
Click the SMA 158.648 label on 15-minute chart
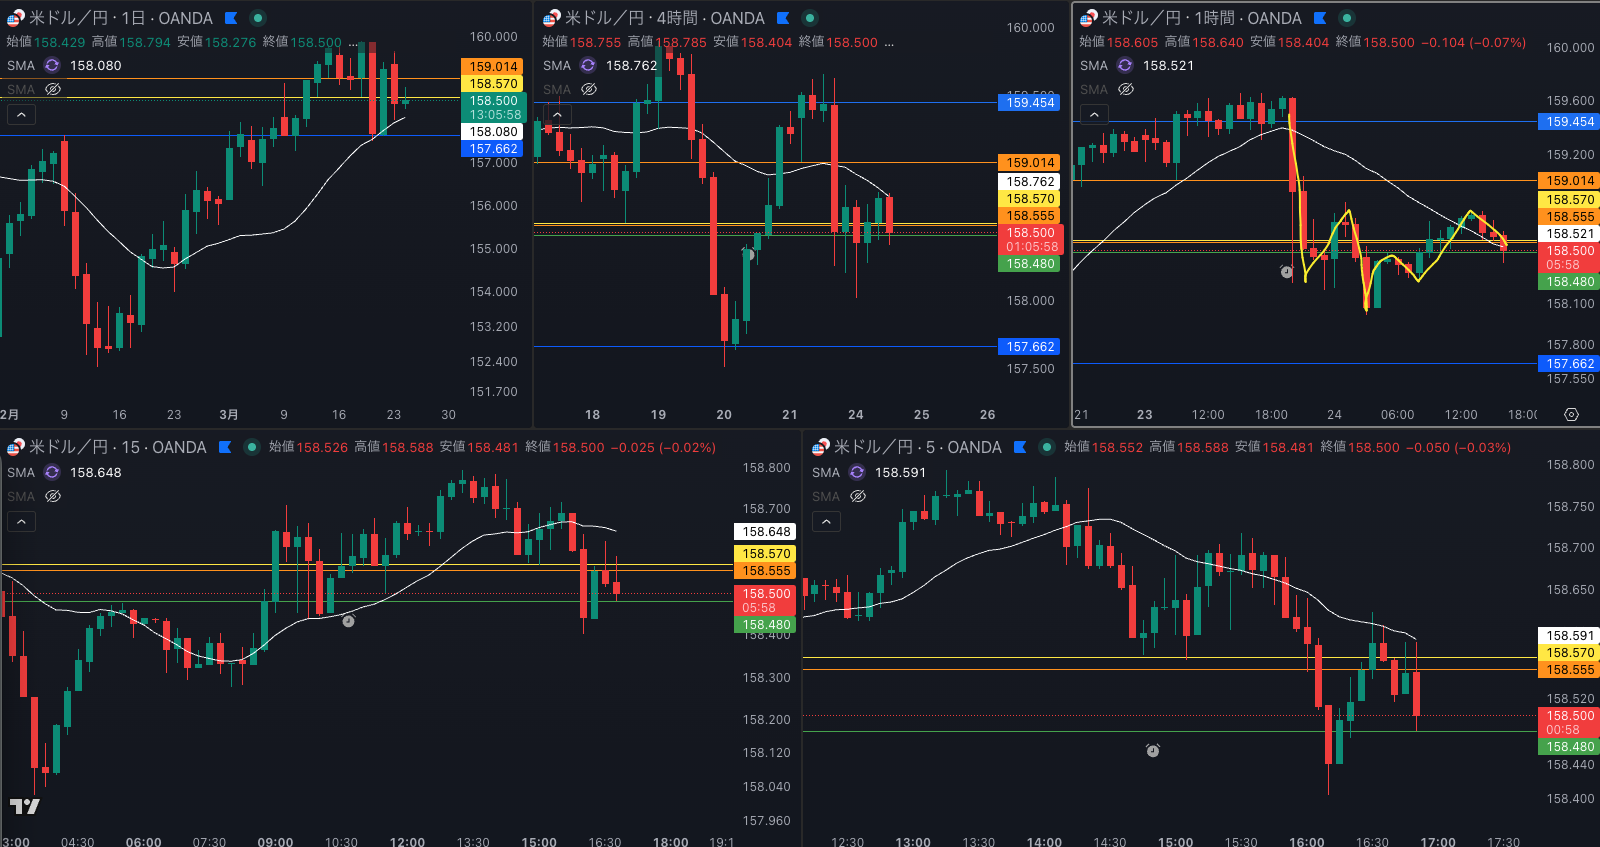pos(95,472)
